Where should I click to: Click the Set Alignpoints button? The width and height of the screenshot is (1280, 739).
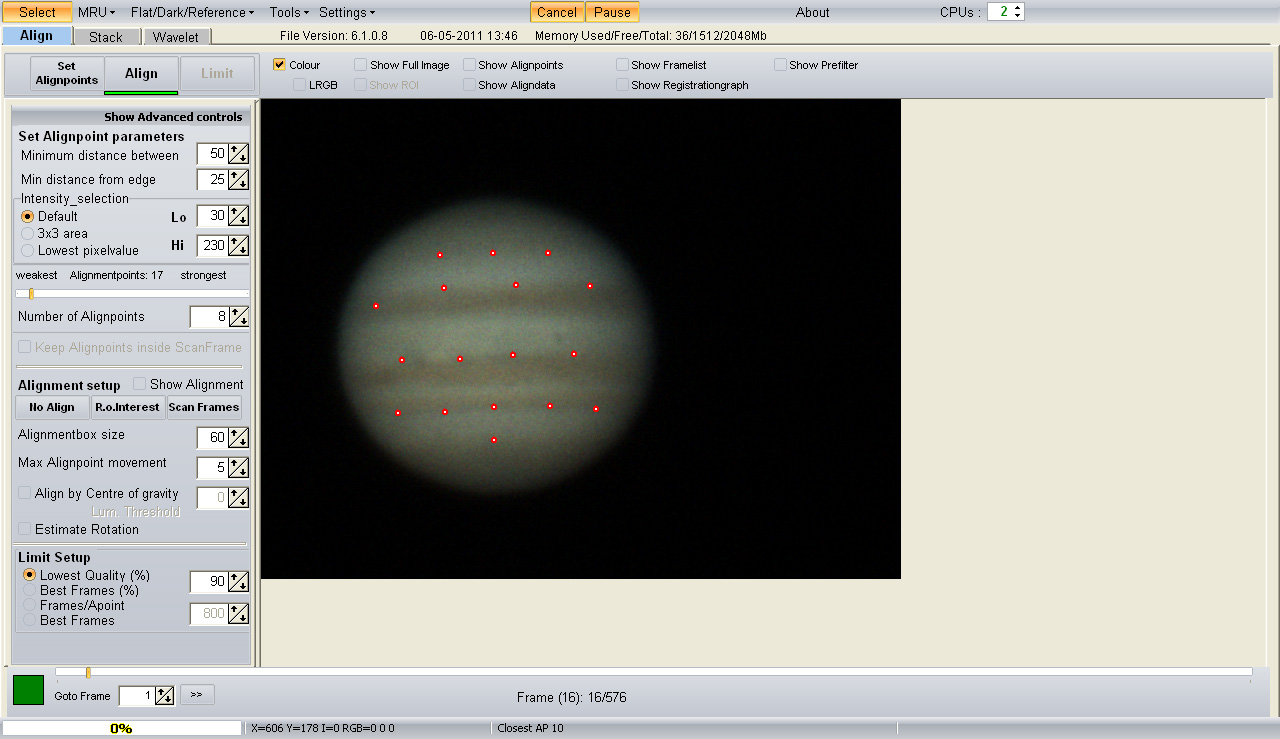coord(66,73)
